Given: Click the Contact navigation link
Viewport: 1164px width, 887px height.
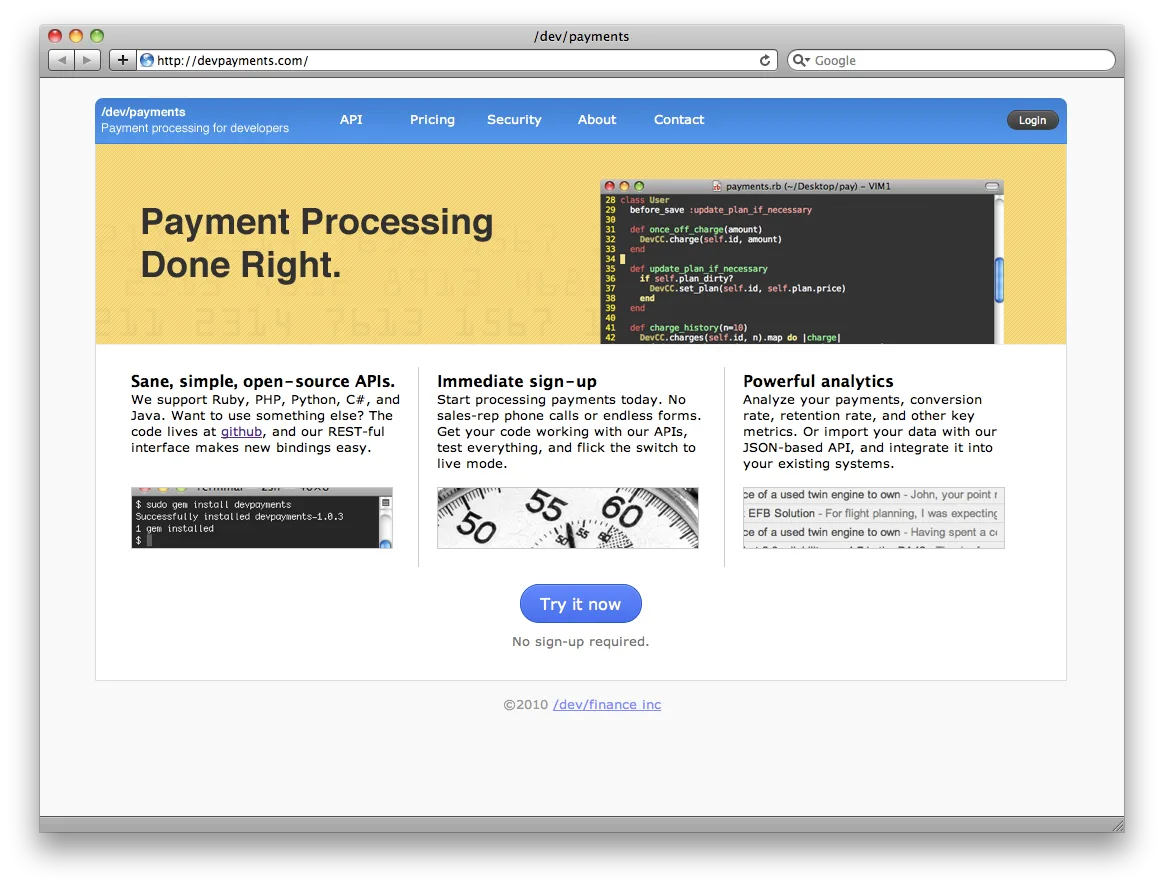Looking at the screenshot, I should click(x=679, y=119).
